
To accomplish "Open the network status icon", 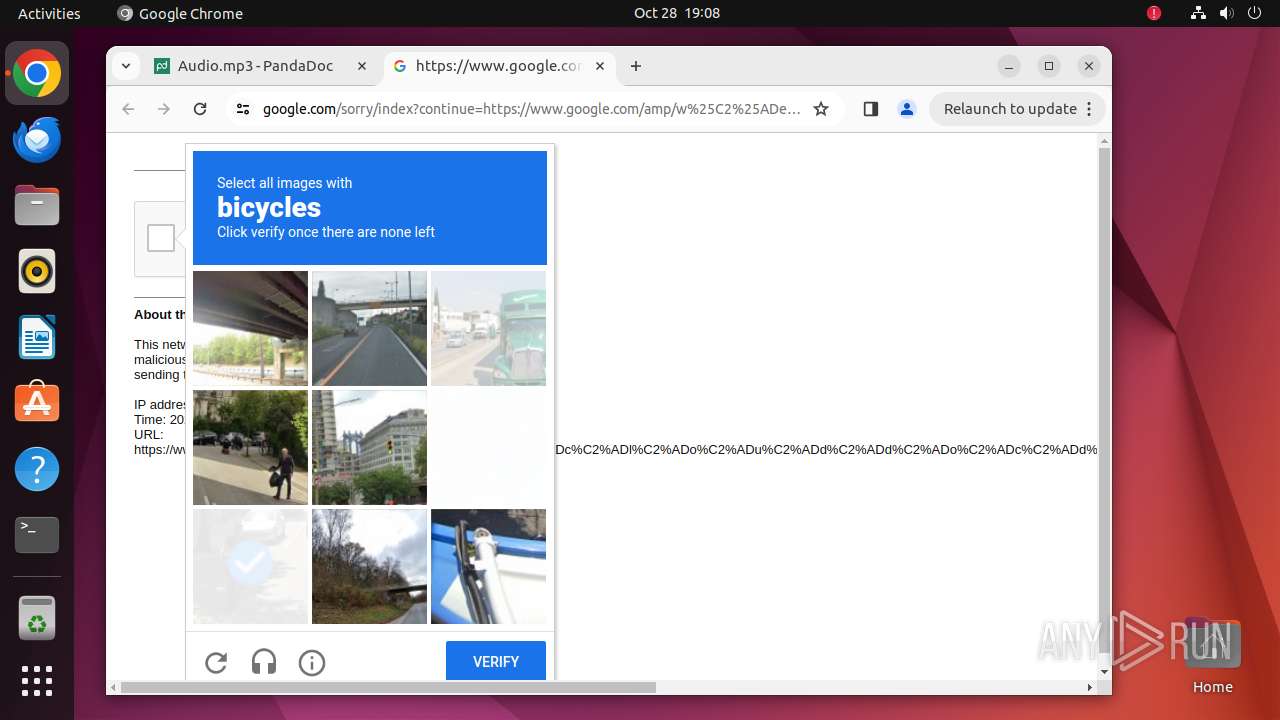I will coord(1198,13).
